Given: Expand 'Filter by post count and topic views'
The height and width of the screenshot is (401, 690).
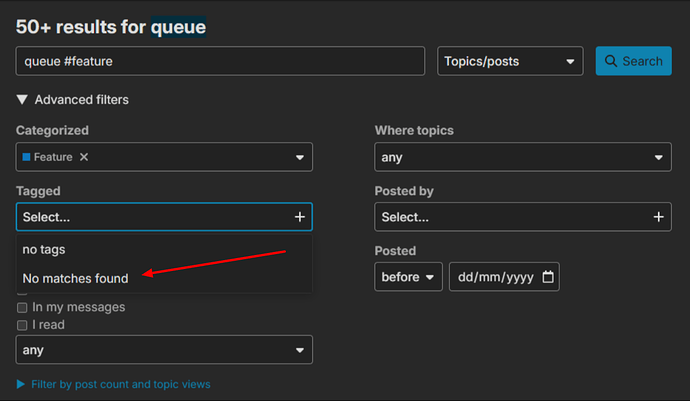Looking at the screenshot, I should pyautogui.click(x=114, y=384).
